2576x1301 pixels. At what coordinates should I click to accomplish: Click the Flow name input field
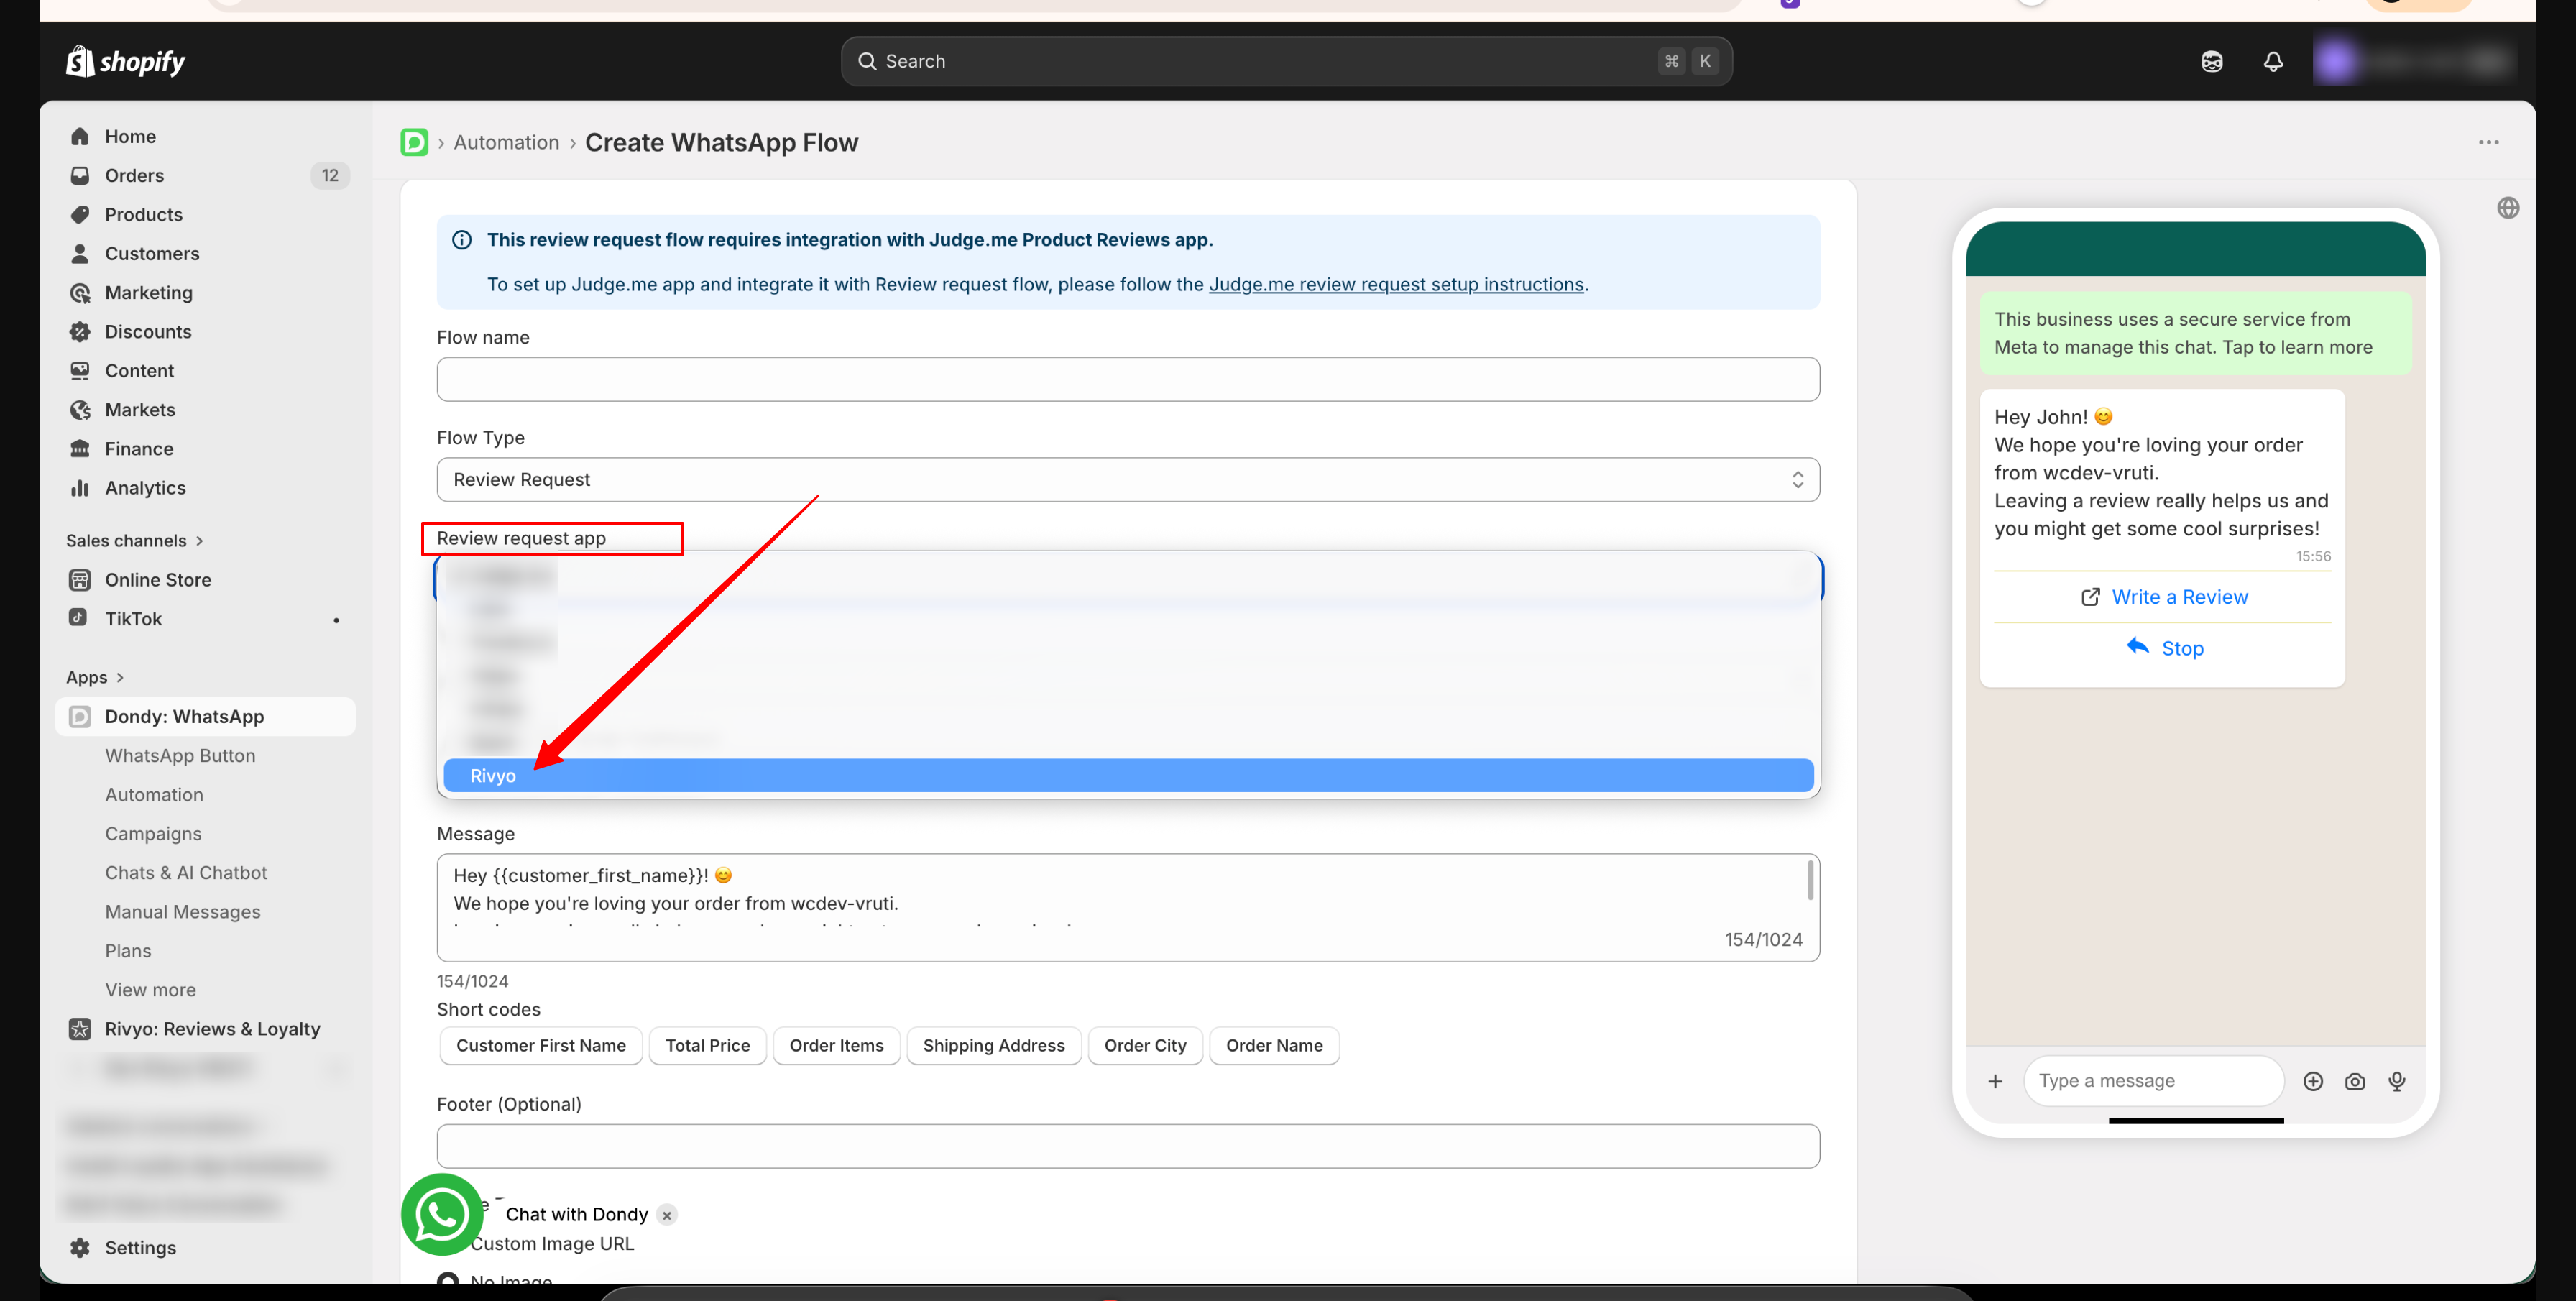(1127, 380)
